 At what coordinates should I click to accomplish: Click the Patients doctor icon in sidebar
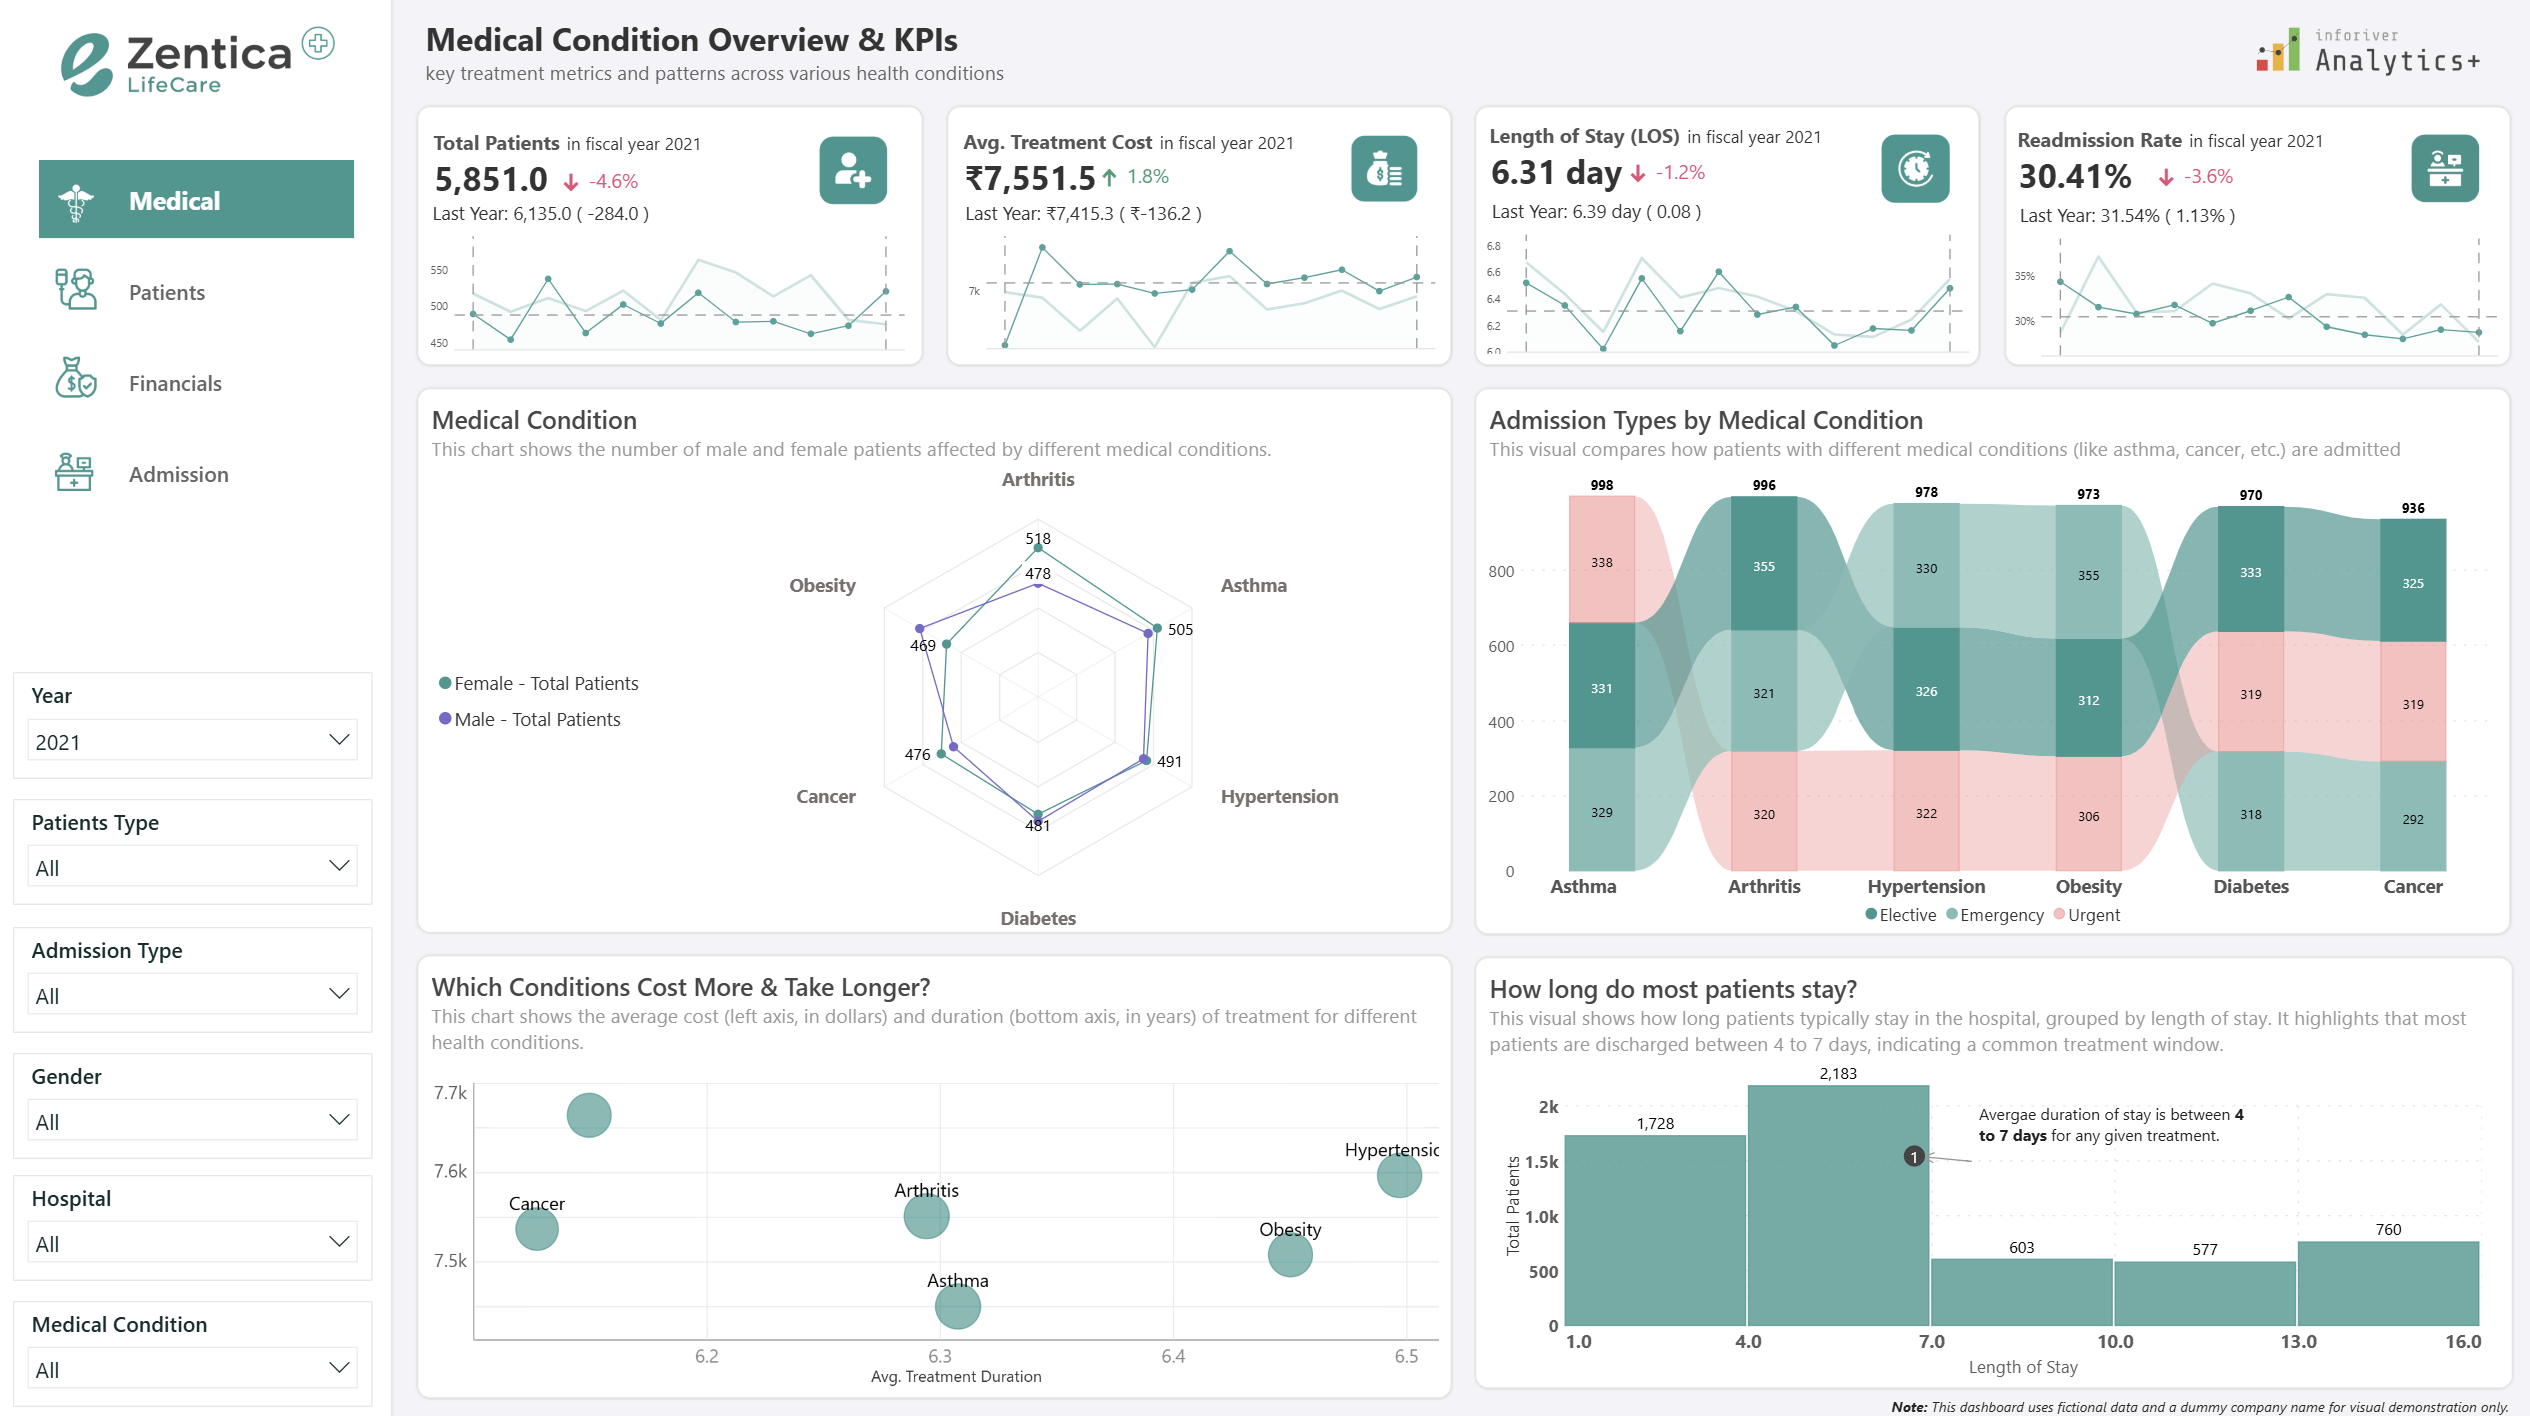pyautogui.click(x=76, y=290)
